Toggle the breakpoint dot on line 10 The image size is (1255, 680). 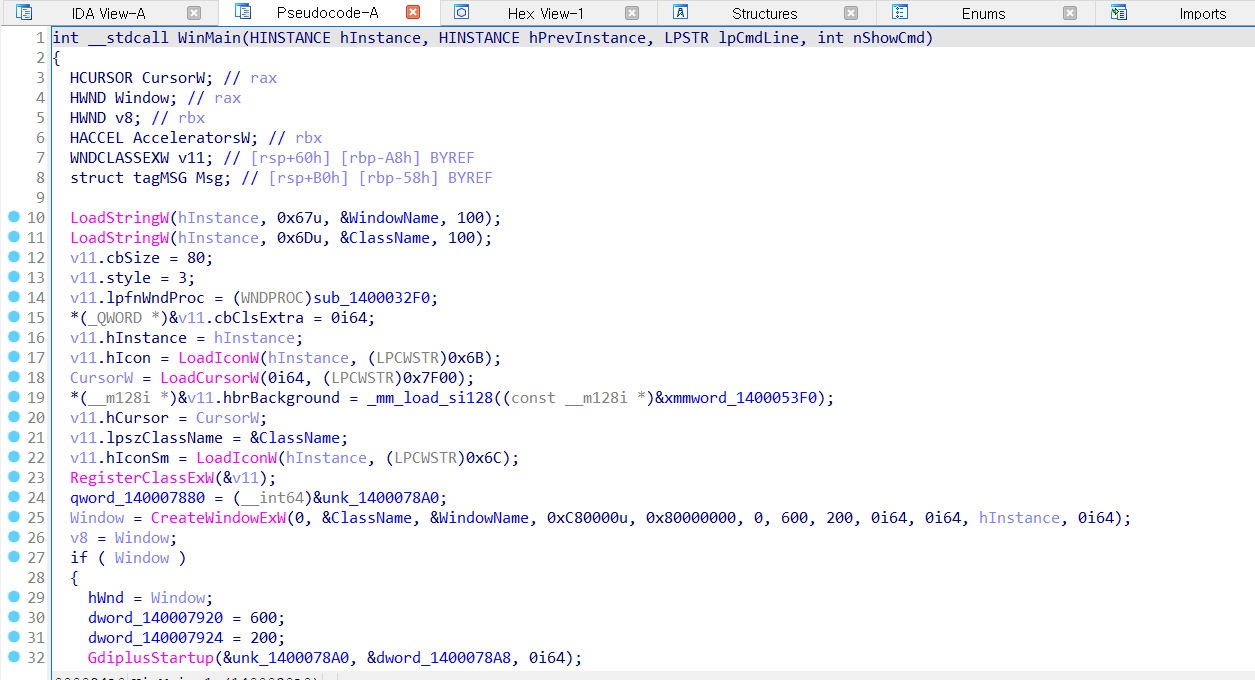click(x=13, y=218)
